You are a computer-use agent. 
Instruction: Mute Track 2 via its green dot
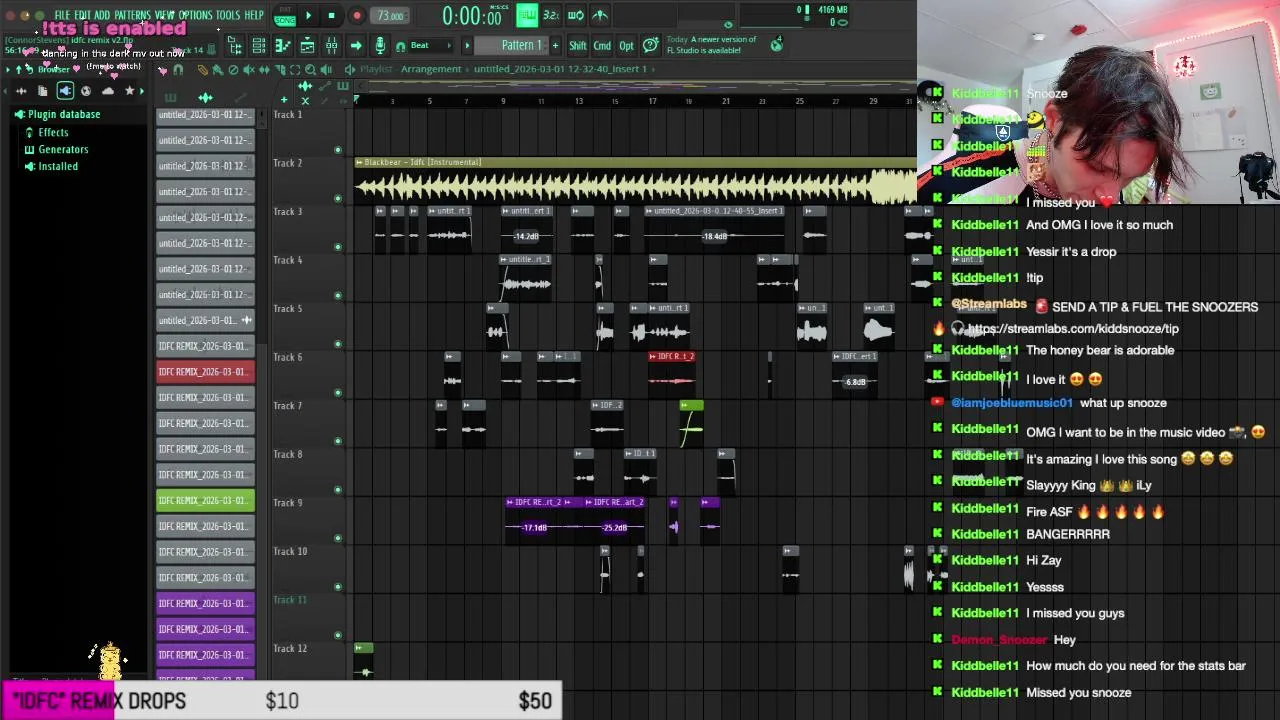tap(338, 197)
